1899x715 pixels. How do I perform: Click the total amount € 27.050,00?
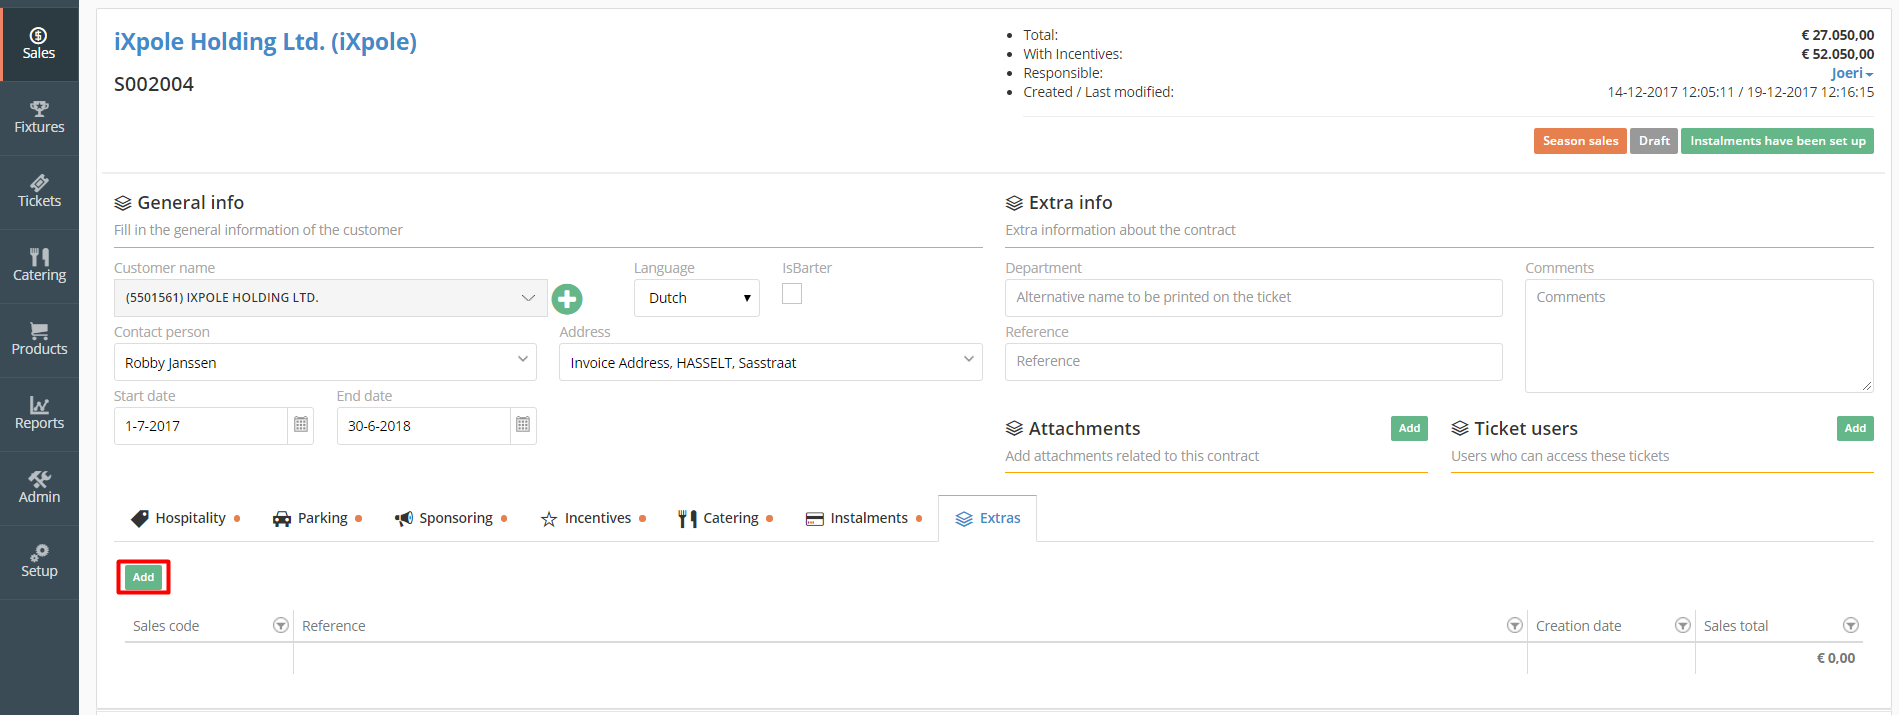[1838, 35]
